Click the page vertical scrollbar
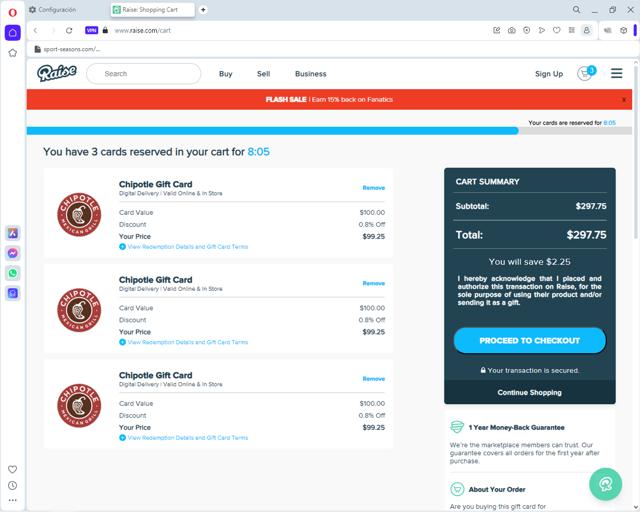 coord(636,151)
